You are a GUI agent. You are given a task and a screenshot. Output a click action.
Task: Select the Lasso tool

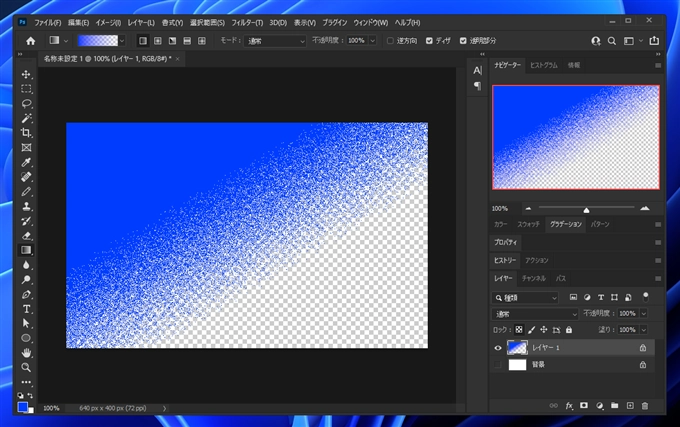[x=26, y=103]
